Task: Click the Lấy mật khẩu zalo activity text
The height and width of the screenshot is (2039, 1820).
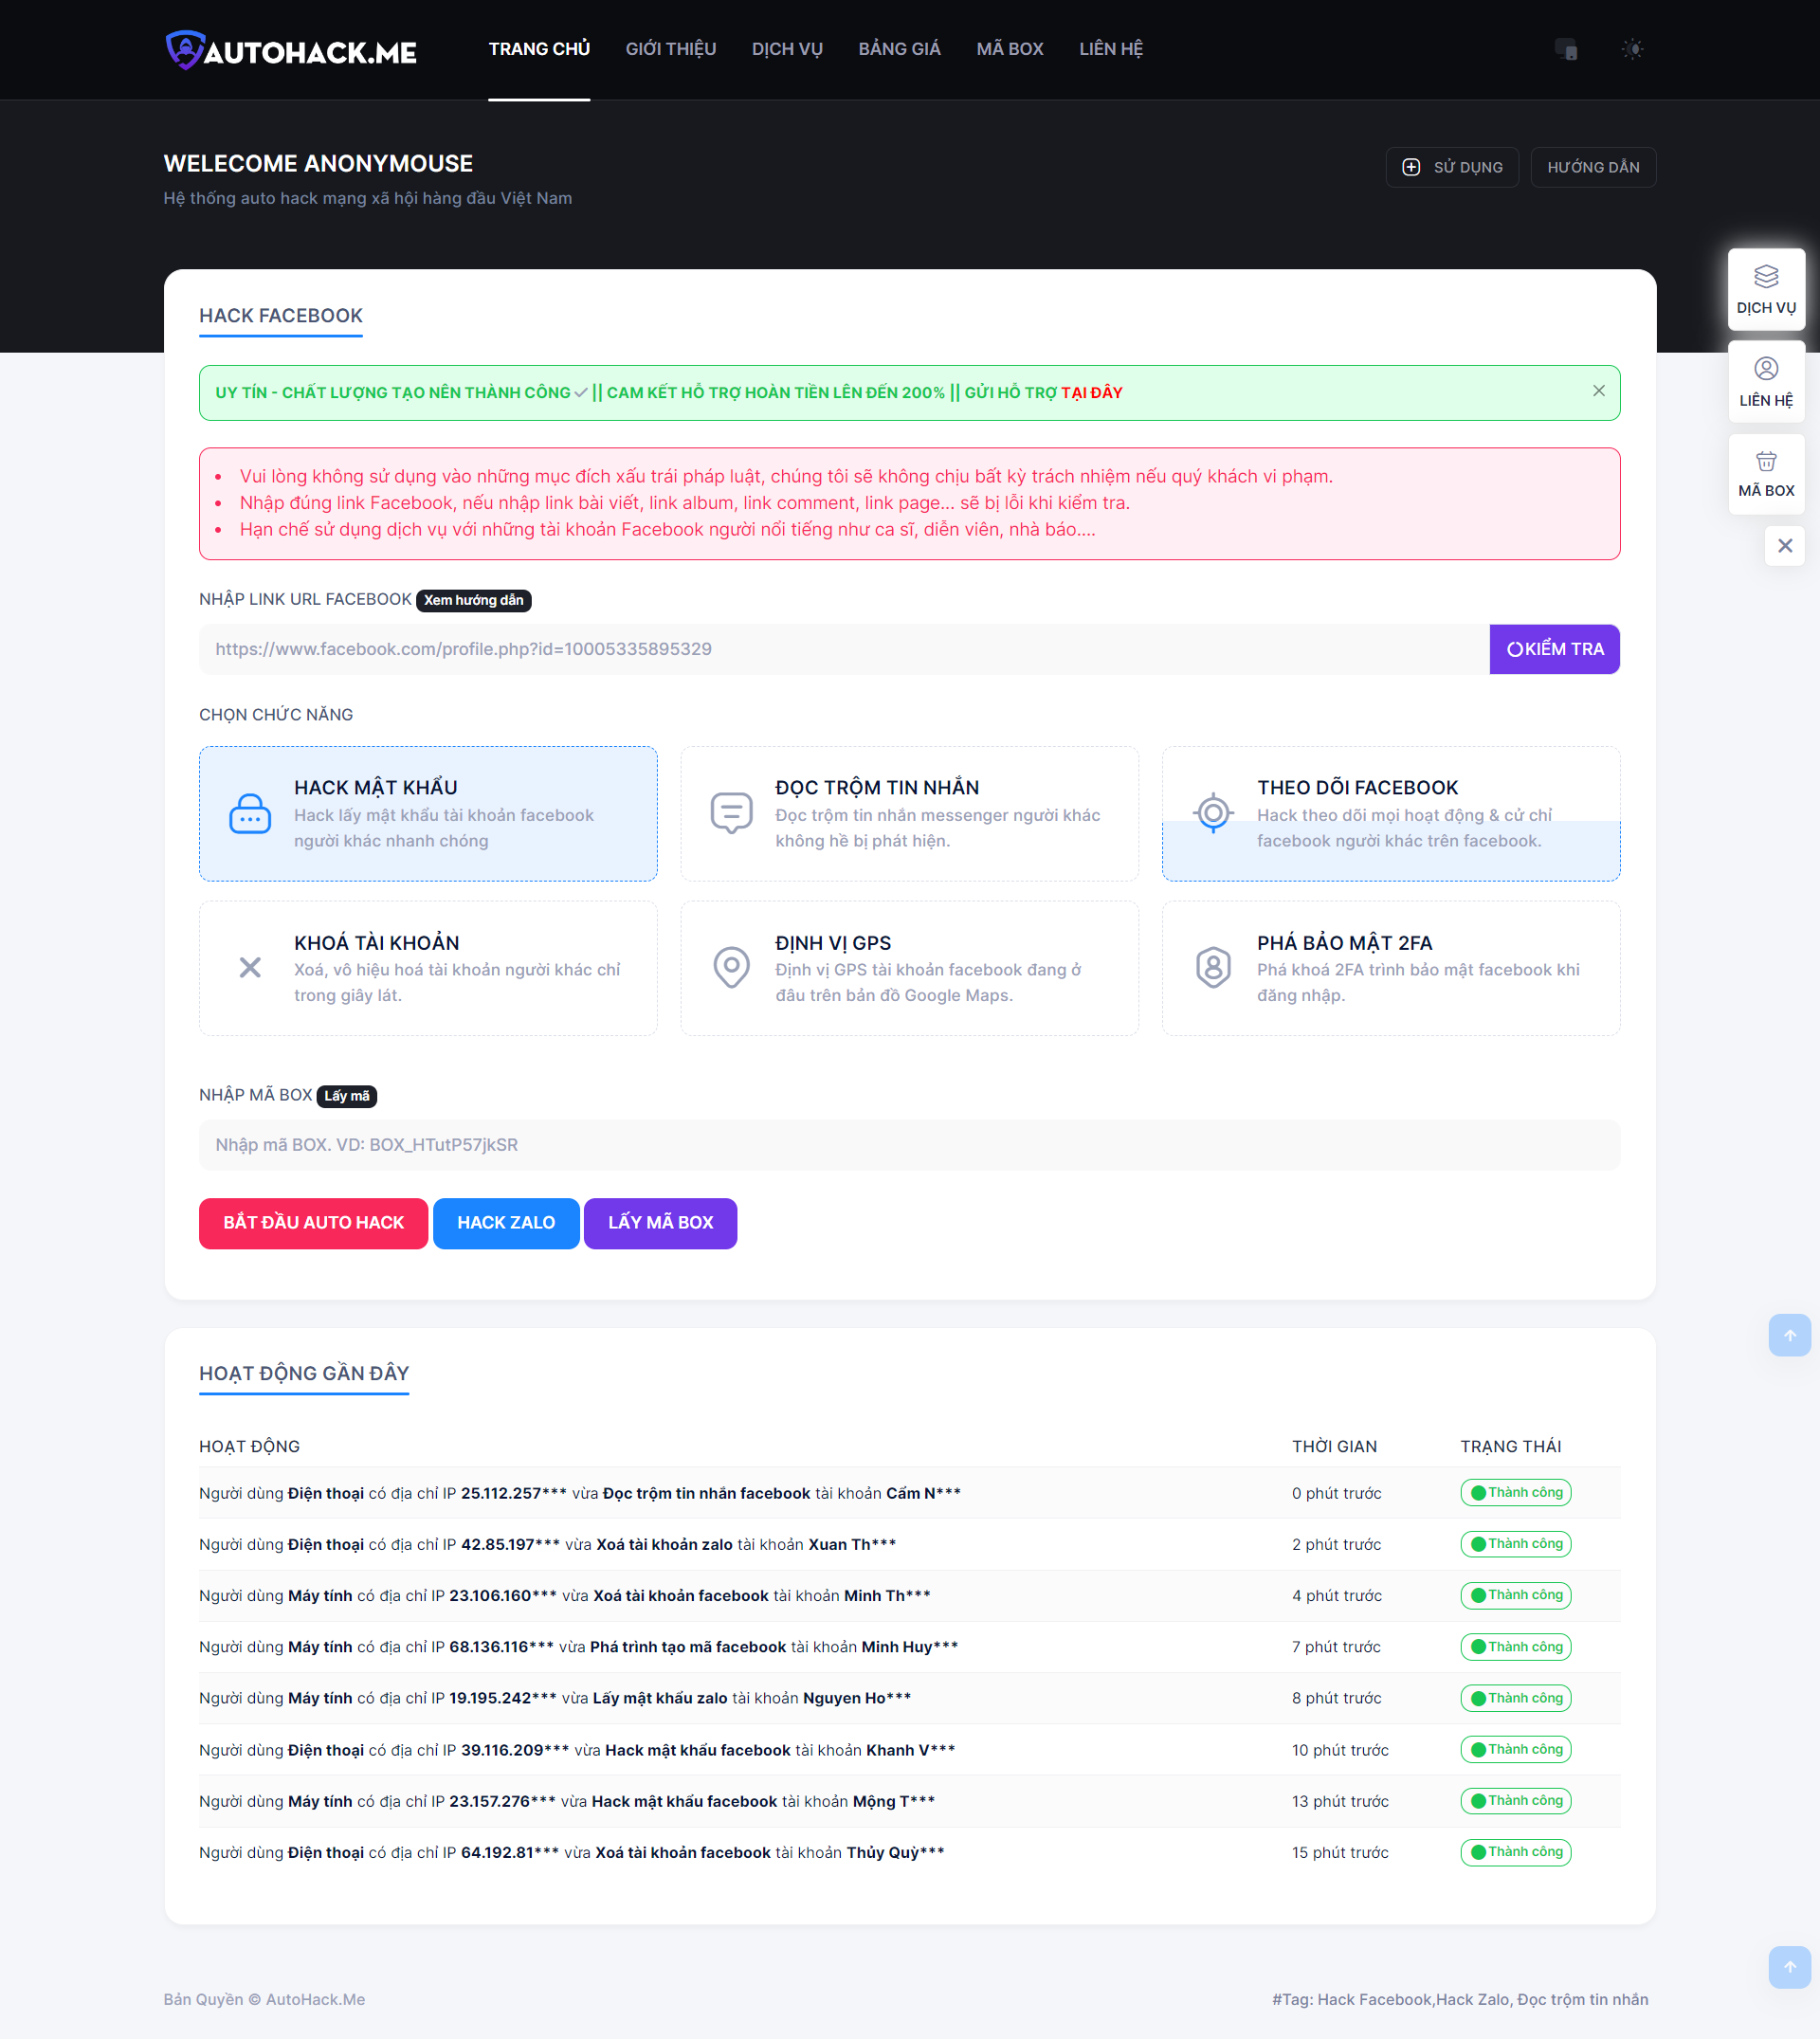Action: (x=660, y=1699)
